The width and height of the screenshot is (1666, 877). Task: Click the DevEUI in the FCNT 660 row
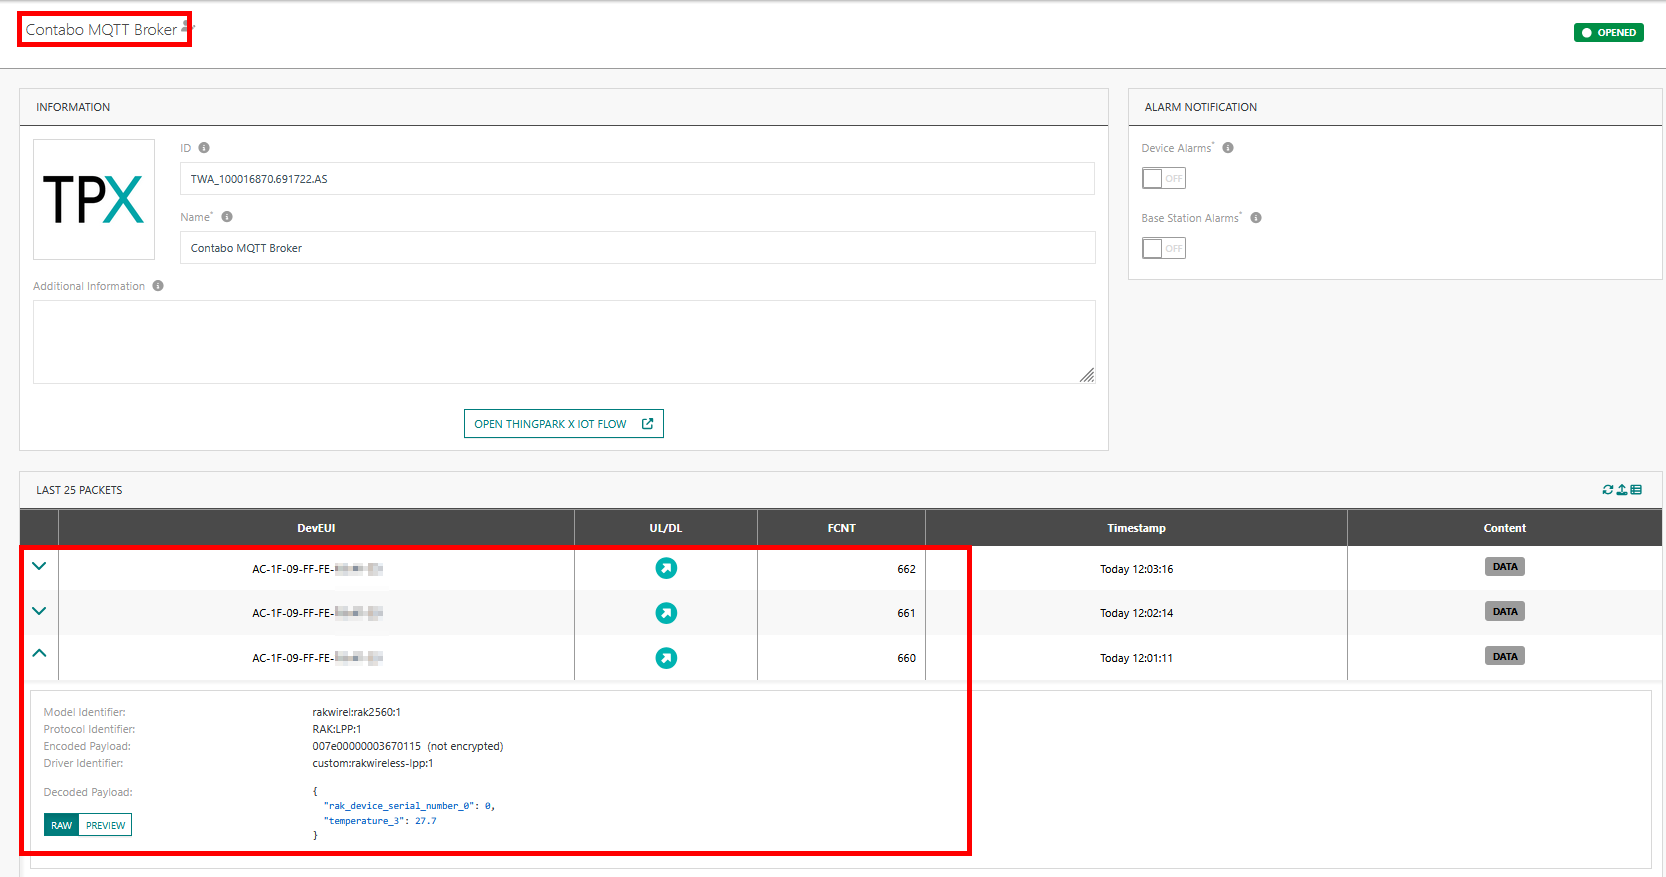click(317, 658)
